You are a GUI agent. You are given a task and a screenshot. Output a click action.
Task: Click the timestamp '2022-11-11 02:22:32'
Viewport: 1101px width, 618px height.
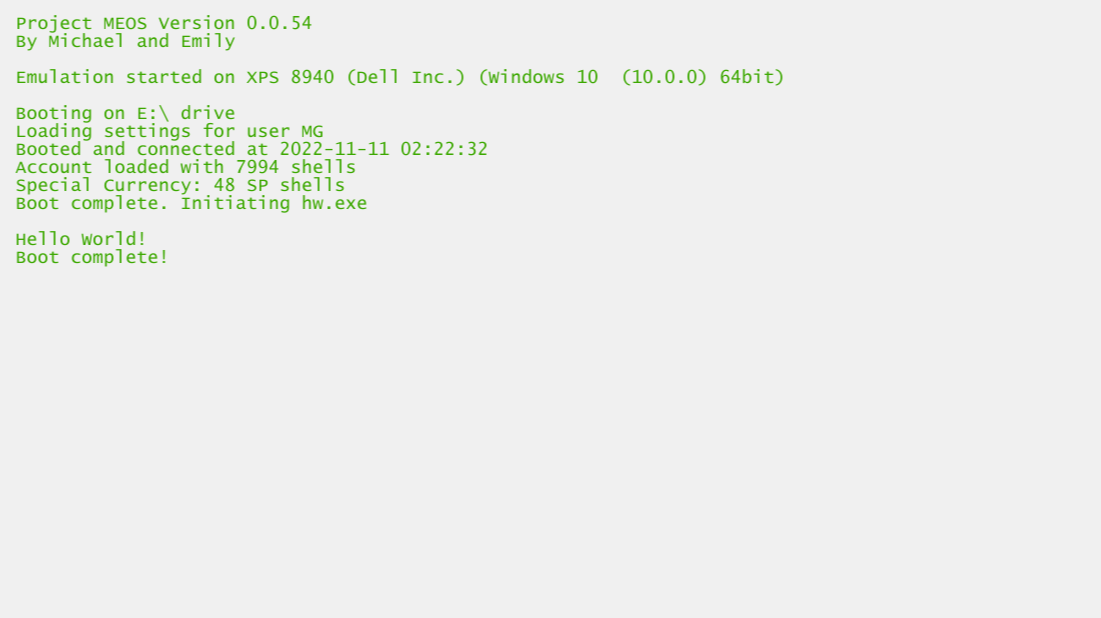(383, 150)
